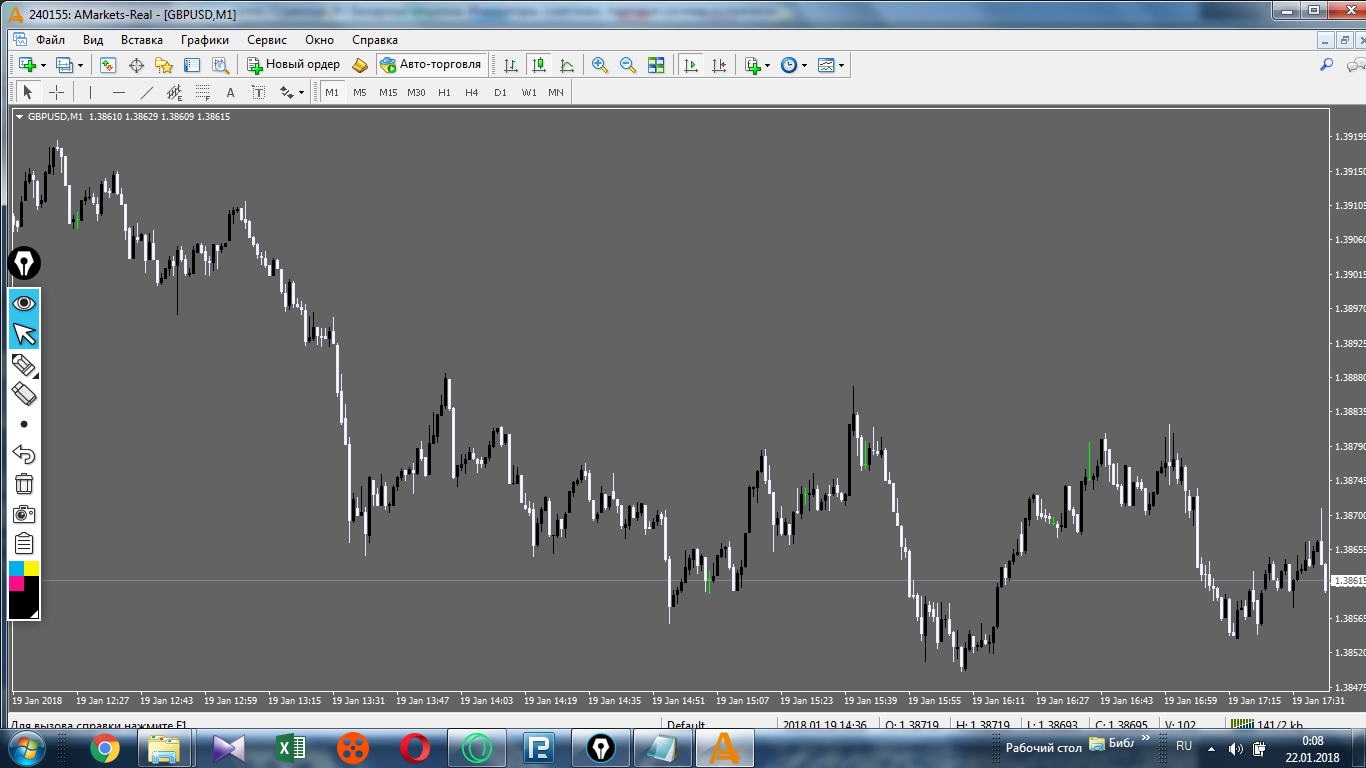Image resolution: width=1366 pixels, height=768 pixels.
Task: Open the templates icon
Action: 826,65
